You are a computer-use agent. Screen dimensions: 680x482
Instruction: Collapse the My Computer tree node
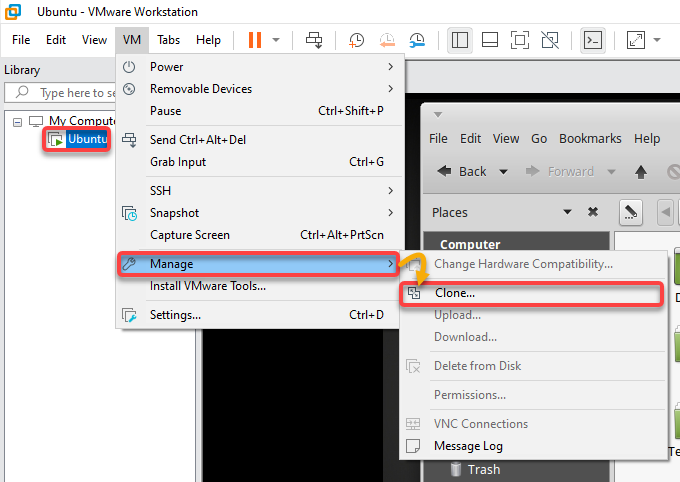[x=17, y=122]
